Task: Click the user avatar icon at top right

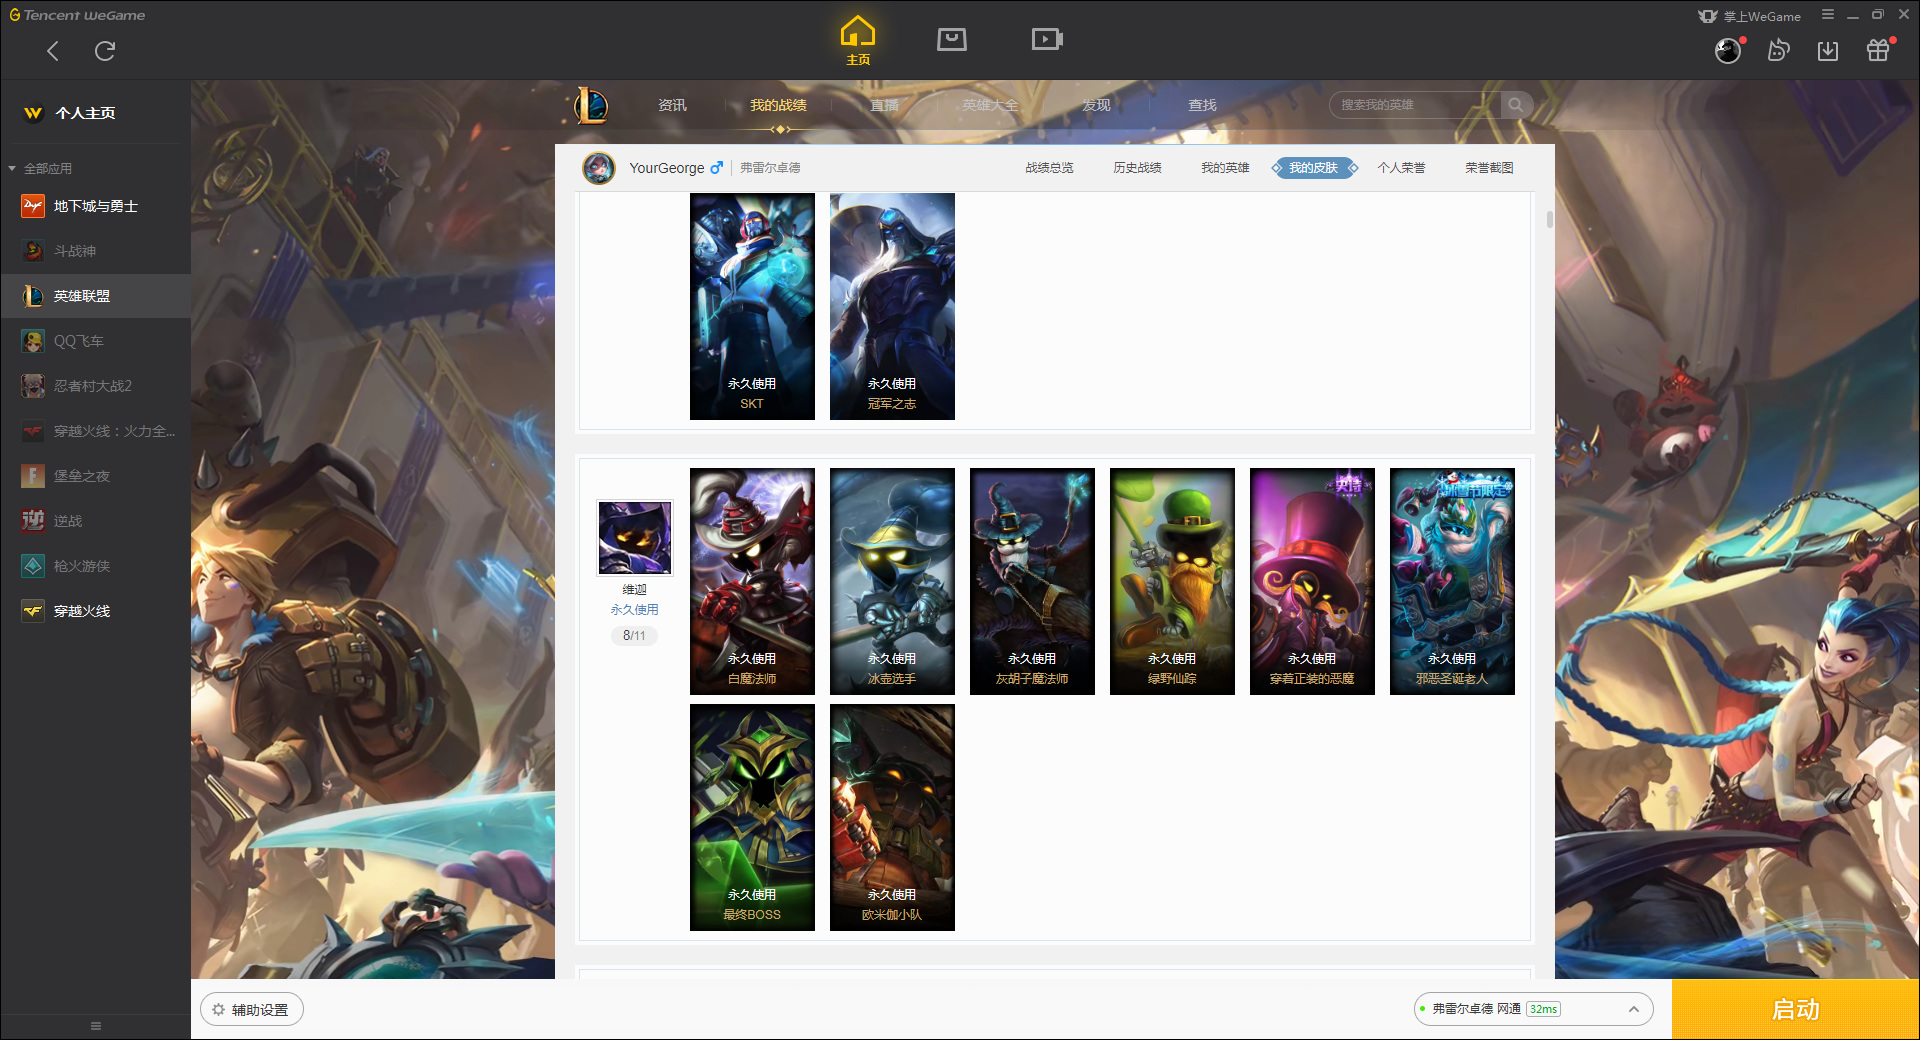Action: (1728, 50)
